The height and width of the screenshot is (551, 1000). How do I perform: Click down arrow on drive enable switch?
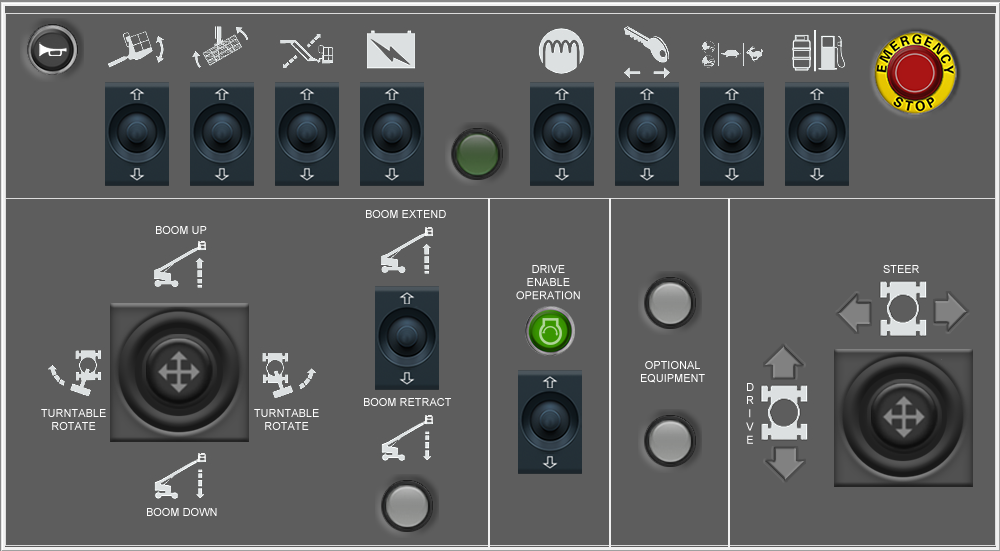coord(550,462)
